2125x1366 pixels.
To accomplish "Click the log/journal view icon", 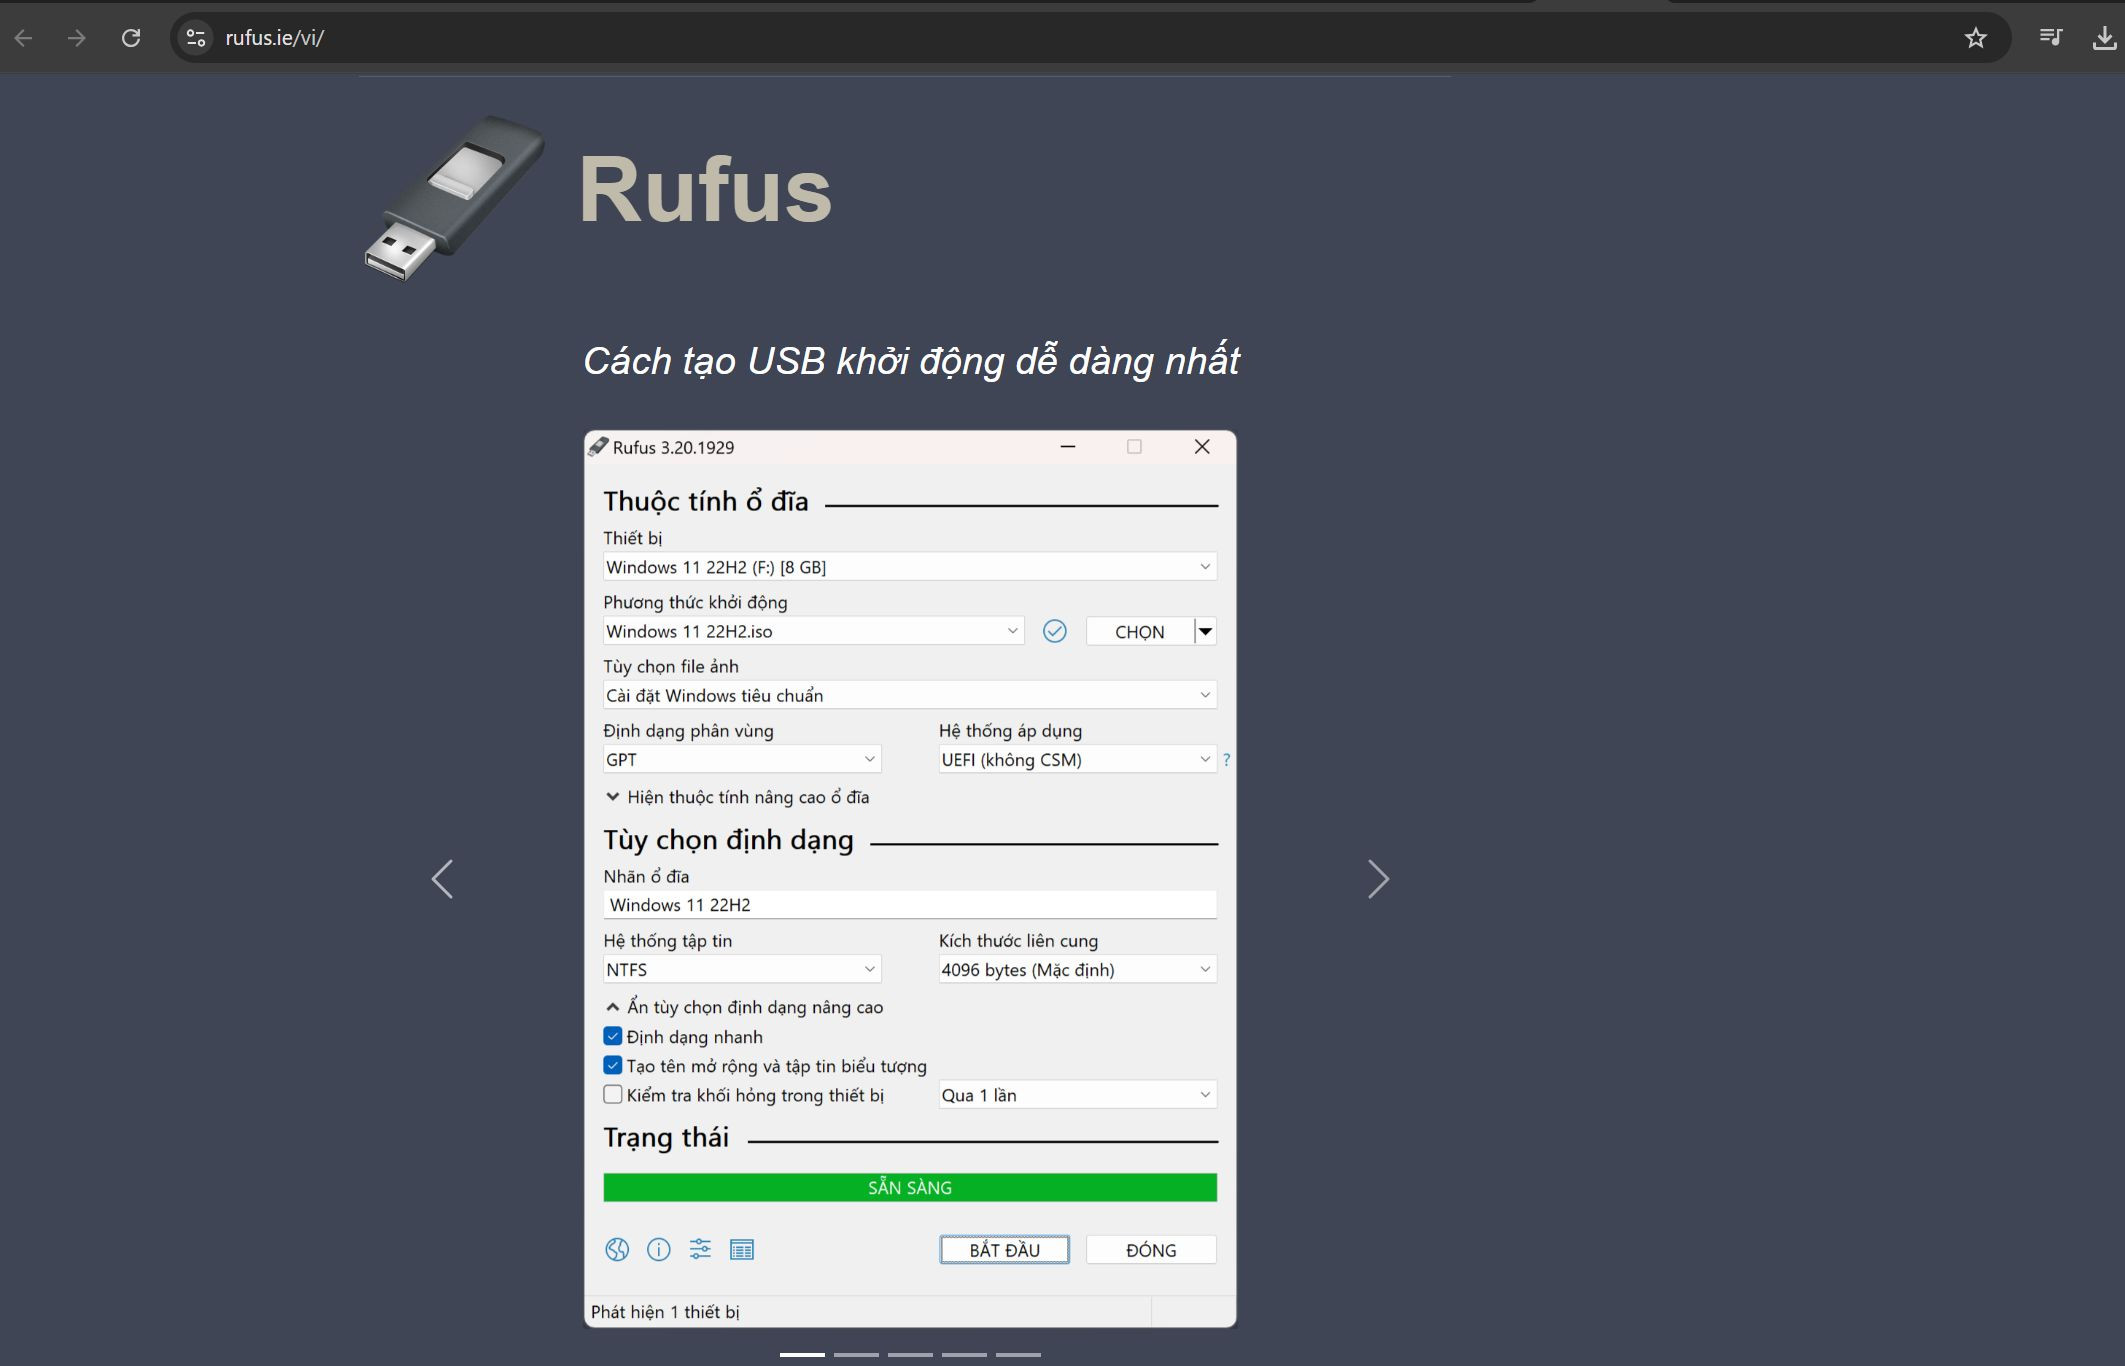I will (x=740, y=1248).
